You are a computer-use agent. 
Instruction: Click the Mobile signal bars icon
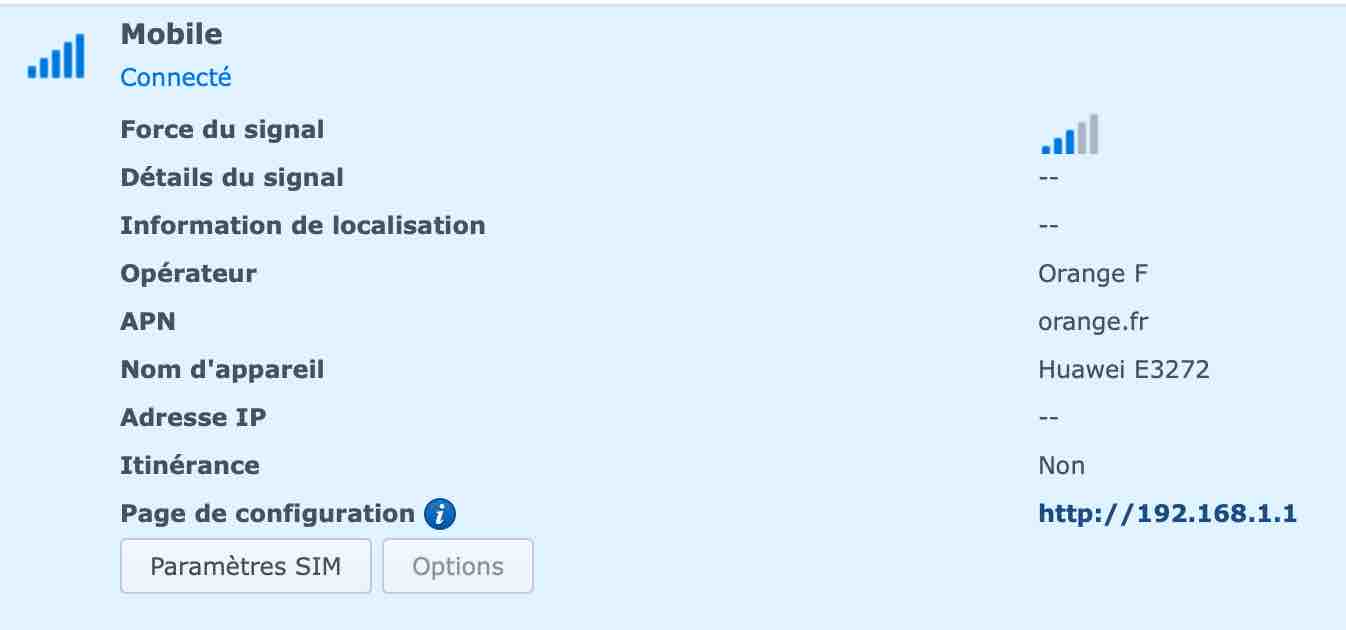tap(56, 56)
